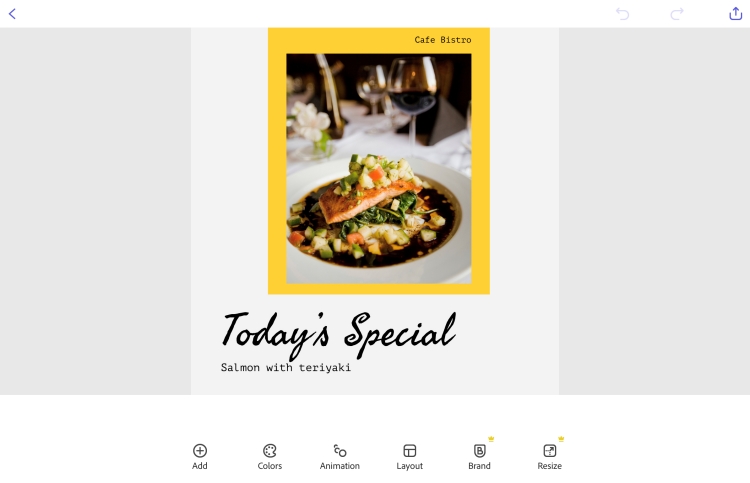Open the Colors palette icon
Image resolution: width=750 pixels, height=483 pixels.
(x=270, y=450)
